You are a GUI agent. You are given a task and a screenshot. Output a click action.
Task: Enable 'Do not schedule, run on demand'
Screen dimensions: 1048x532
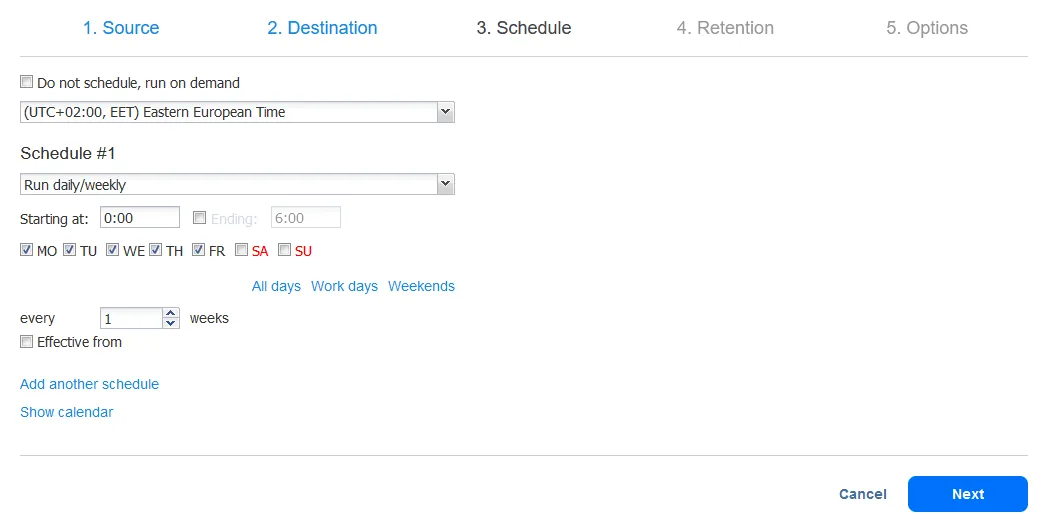tap(27, 83)
